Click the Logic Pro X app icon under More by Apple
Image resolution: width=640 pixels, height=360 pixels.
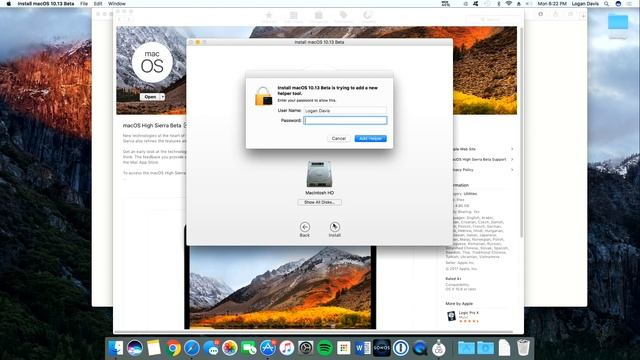click(x=451, y=316)
